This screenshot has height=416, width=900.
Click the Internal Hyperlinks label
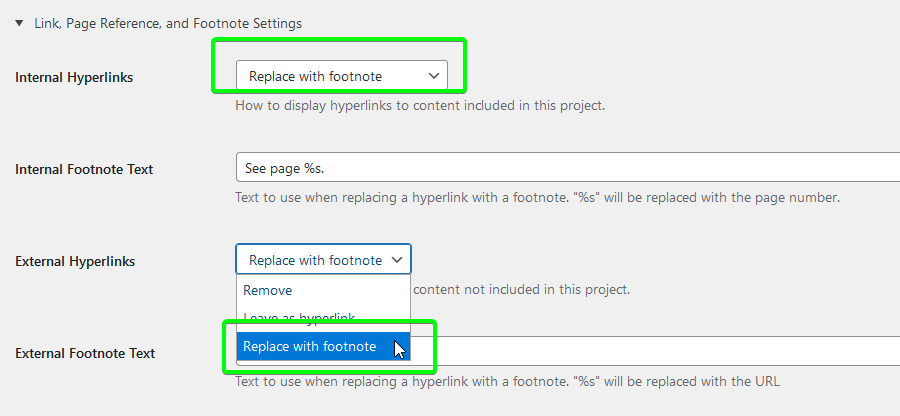[x=74, y=77]
